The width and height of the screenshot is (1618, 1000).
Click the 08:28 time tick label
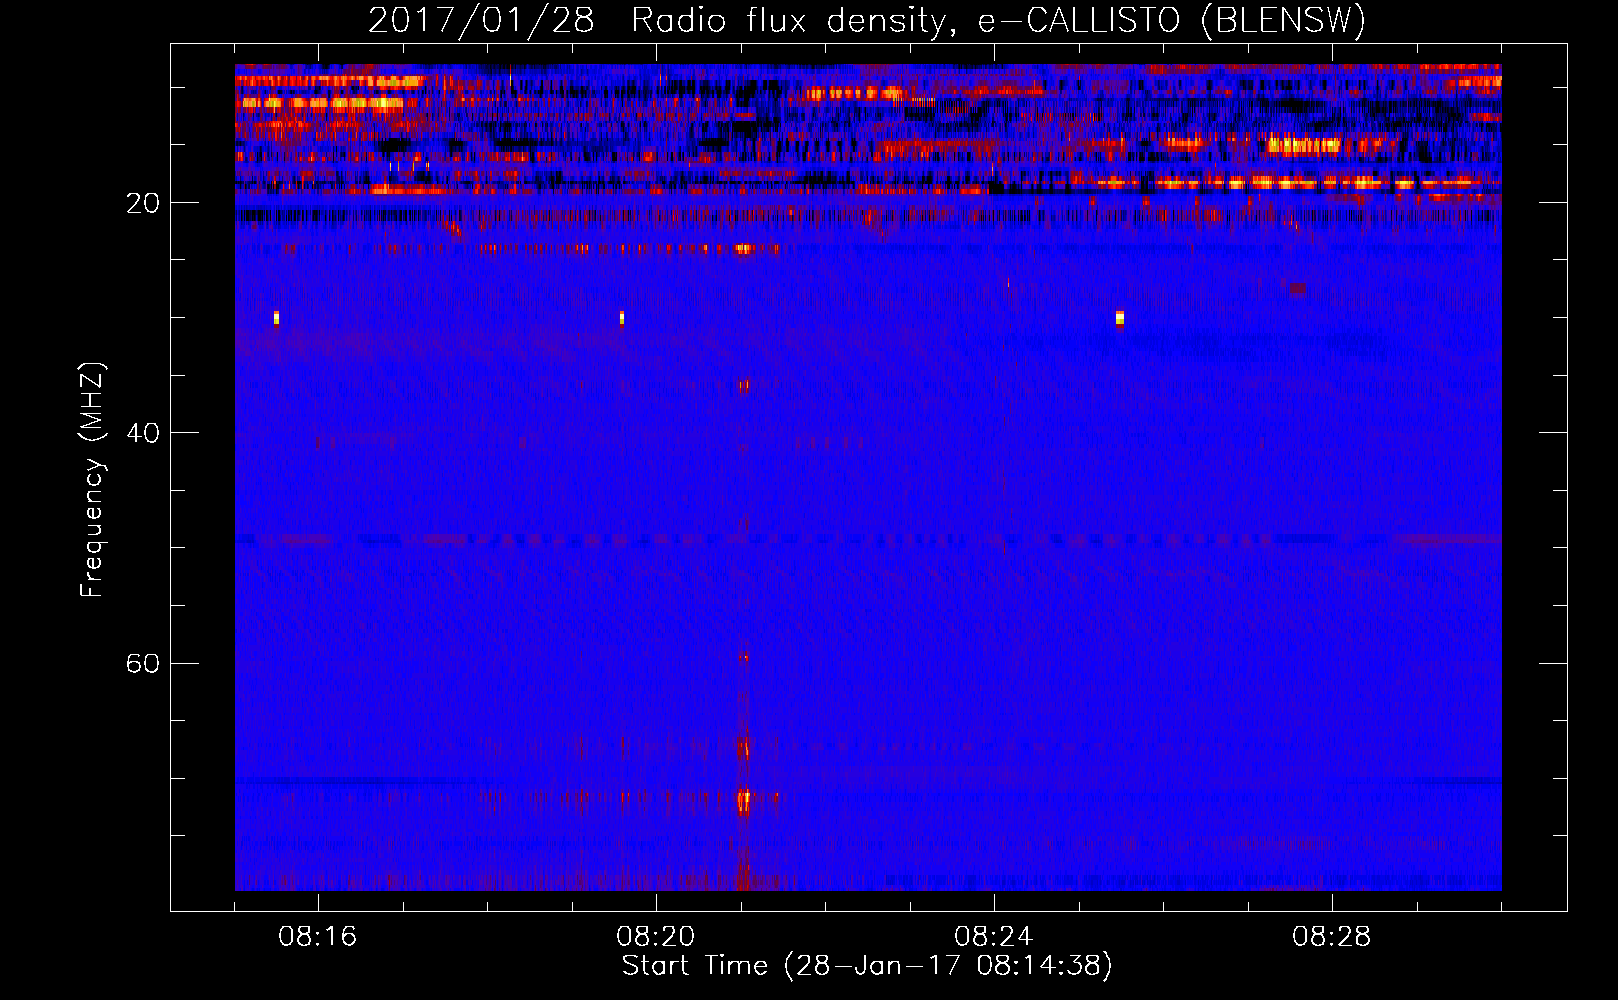click(x=1332, y=937)
